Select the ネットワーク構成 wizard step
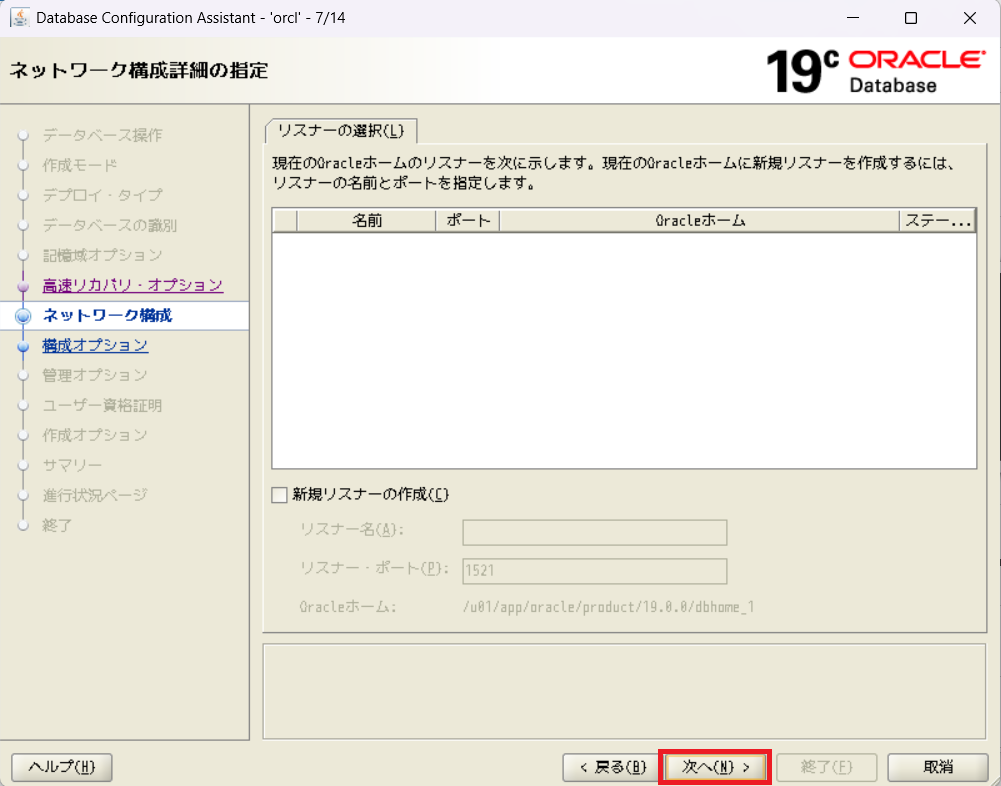This screenshot has width=1001, height=786. pos(107,316)
